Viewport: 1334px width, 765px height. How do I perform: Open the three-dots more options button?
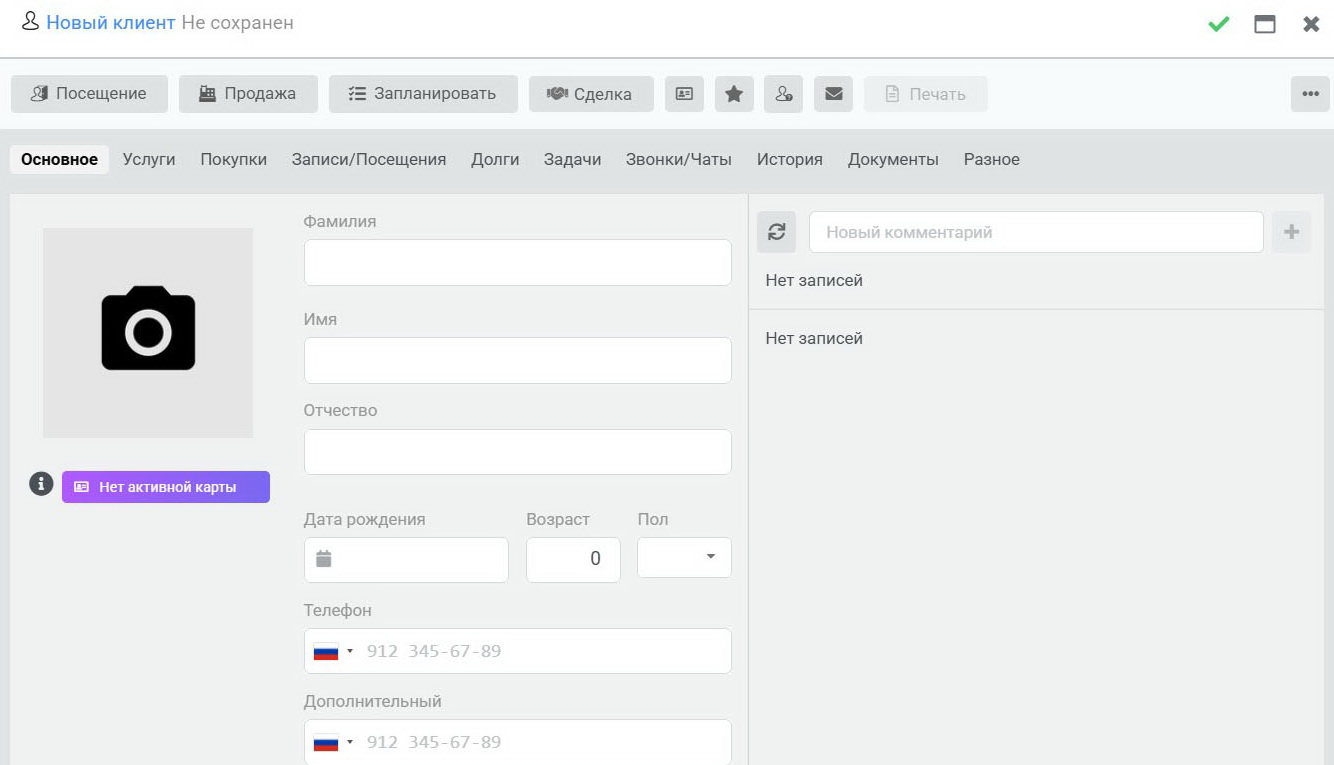point(1310,94)
